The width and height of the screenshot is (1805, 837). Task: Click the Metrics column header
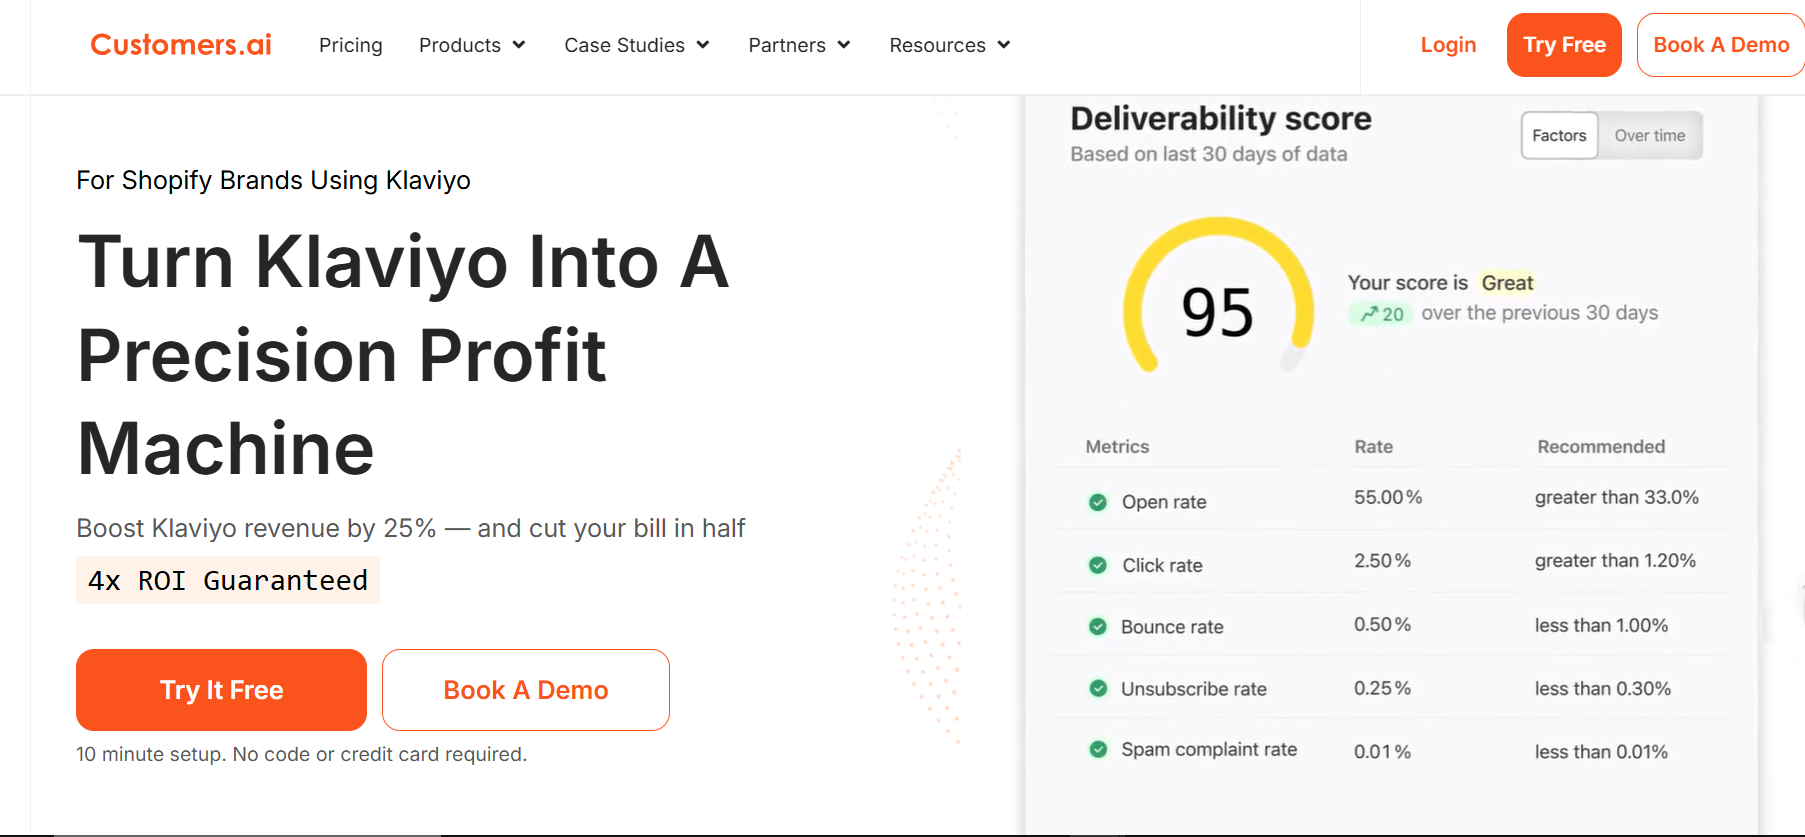(1117, 447)
